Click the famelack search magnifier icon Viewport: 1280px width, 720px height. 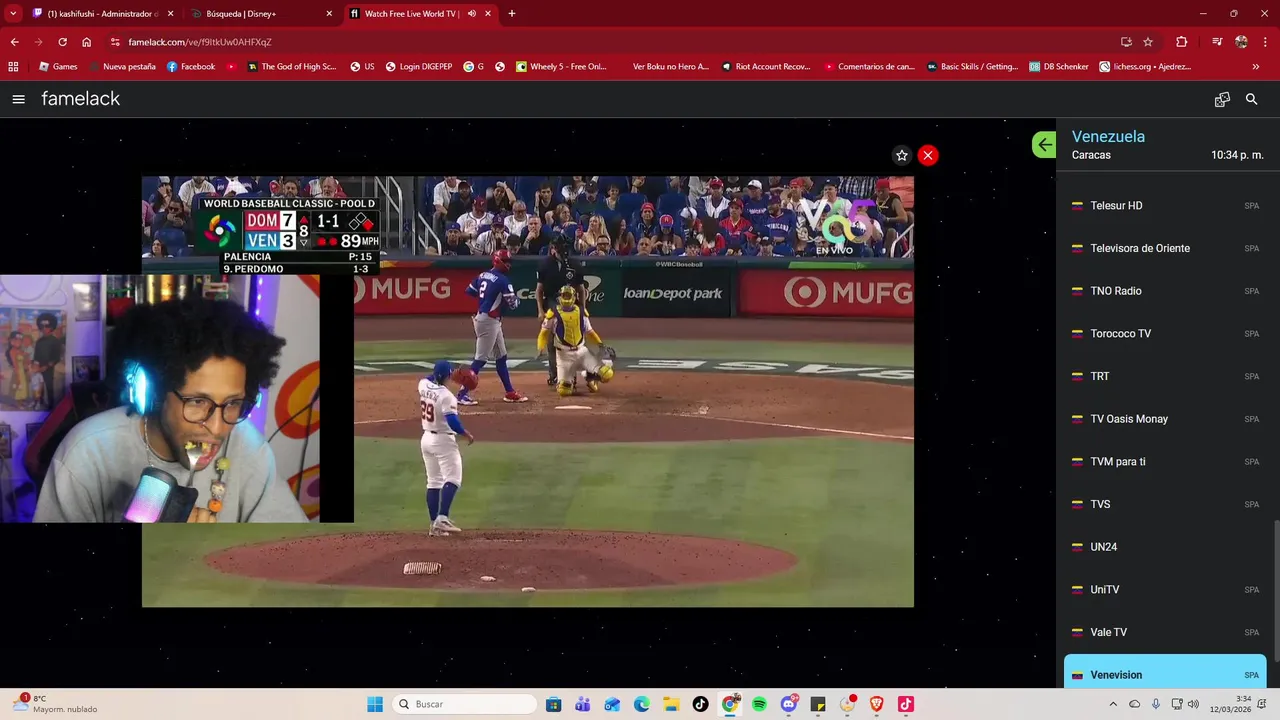pyautogui.click(x=1251, y=99)
